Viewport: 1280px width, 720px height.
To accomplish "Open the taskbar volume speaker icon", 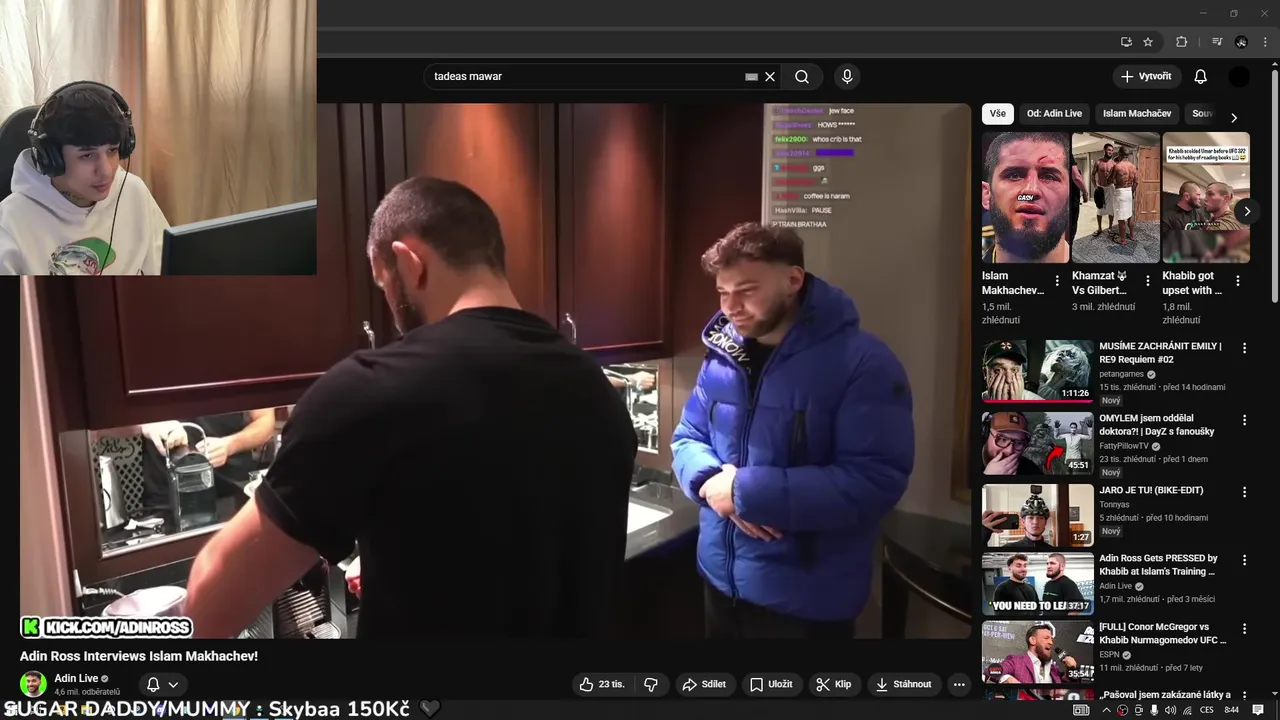I will coord(1170,710).
